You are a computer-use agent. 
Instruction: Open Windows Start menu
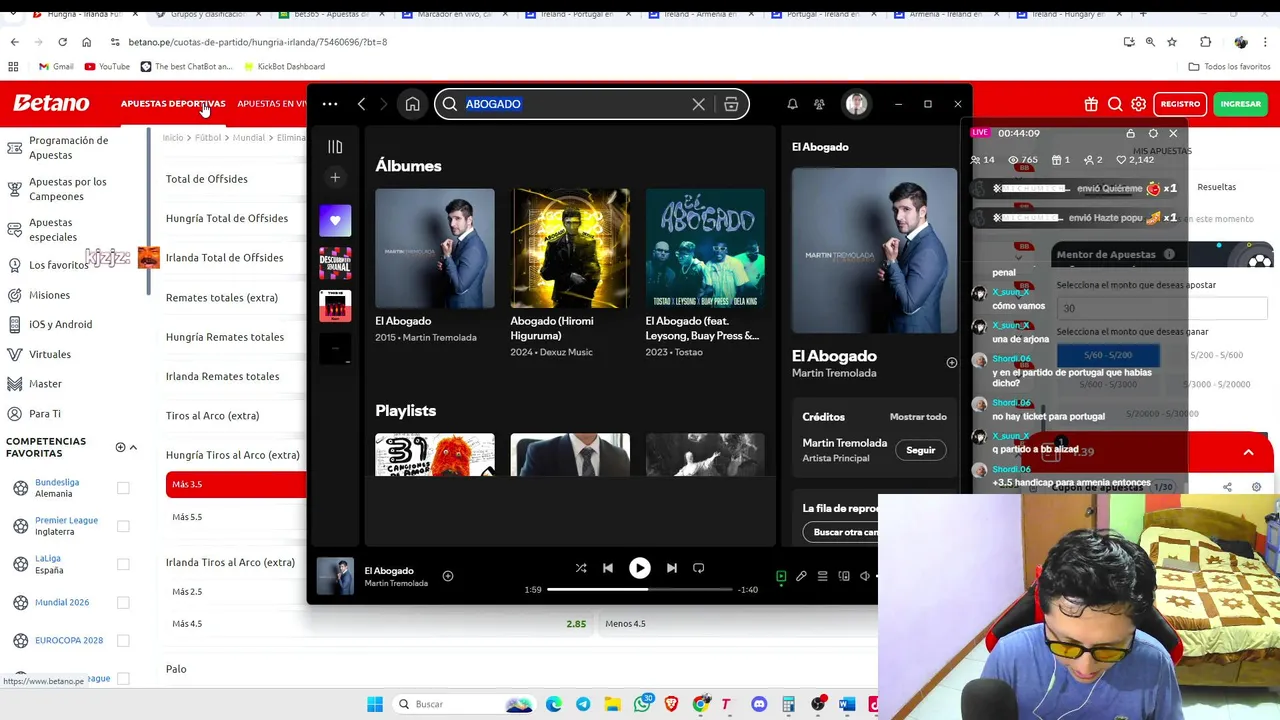tap(375, 704)
